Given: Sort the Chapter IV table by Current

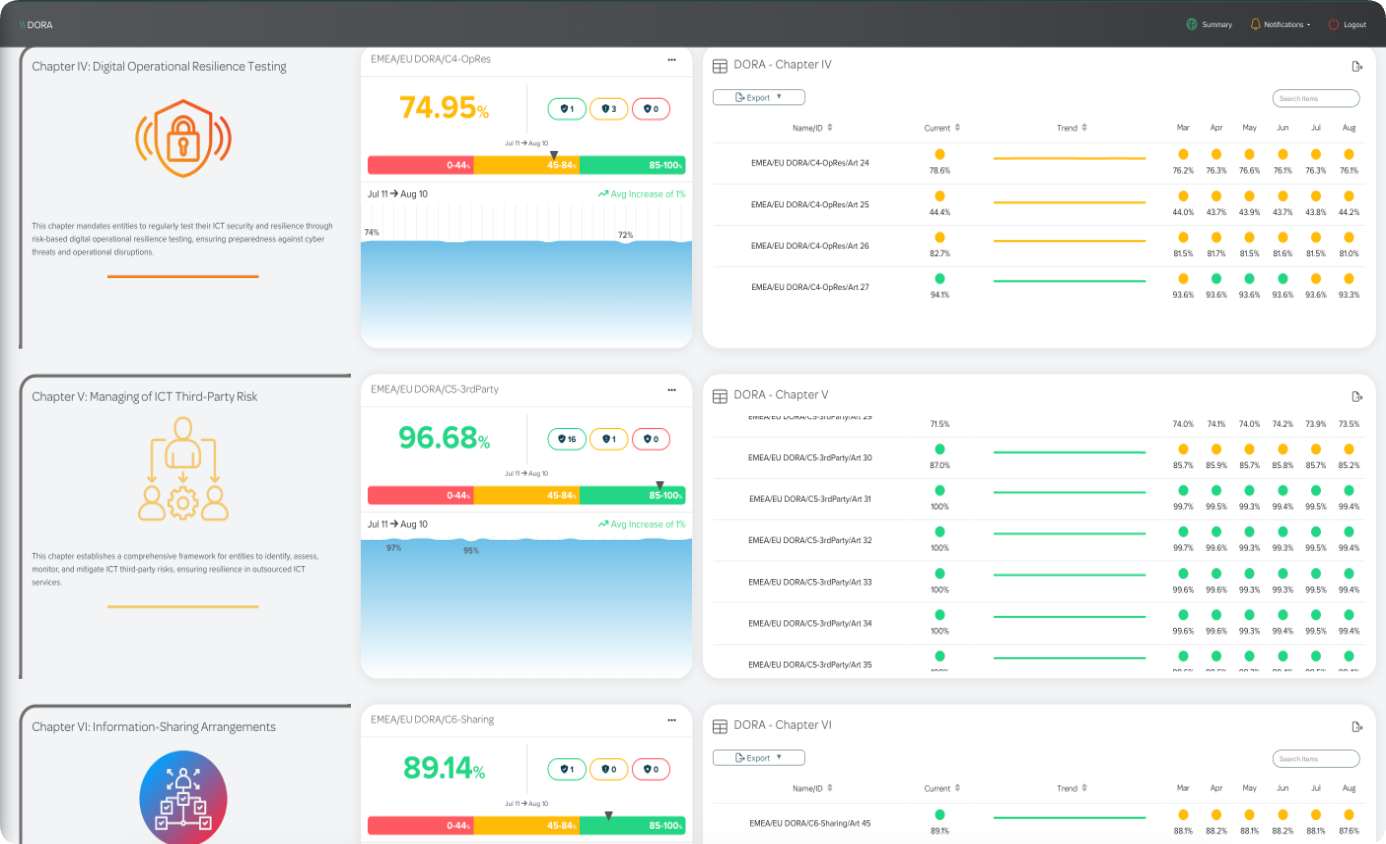Looking at the screenshot, I should 942,128.
